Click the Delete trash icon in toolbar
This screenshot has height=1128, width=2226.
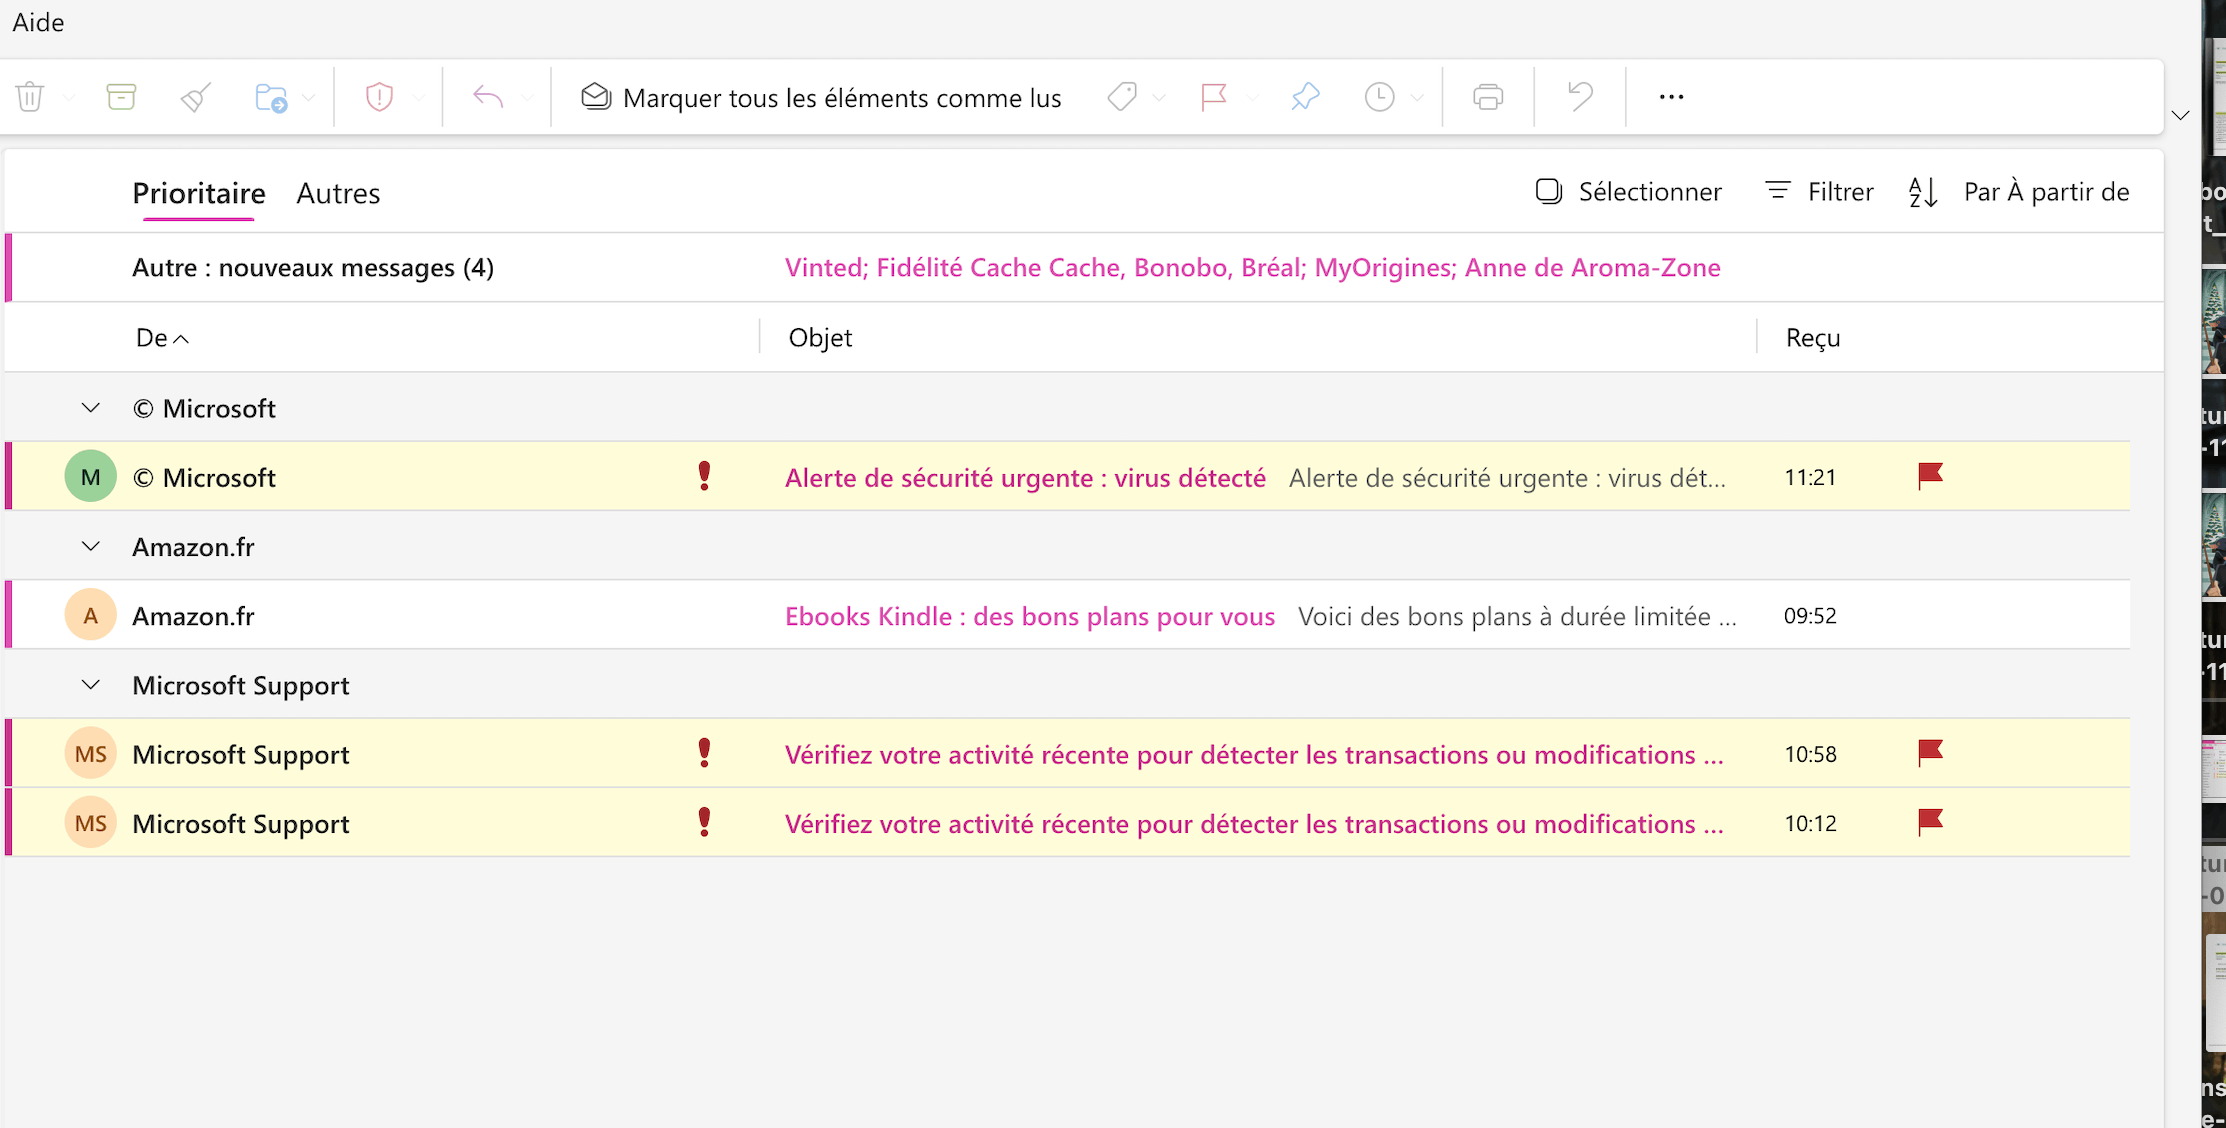click(x=30, y=97)
